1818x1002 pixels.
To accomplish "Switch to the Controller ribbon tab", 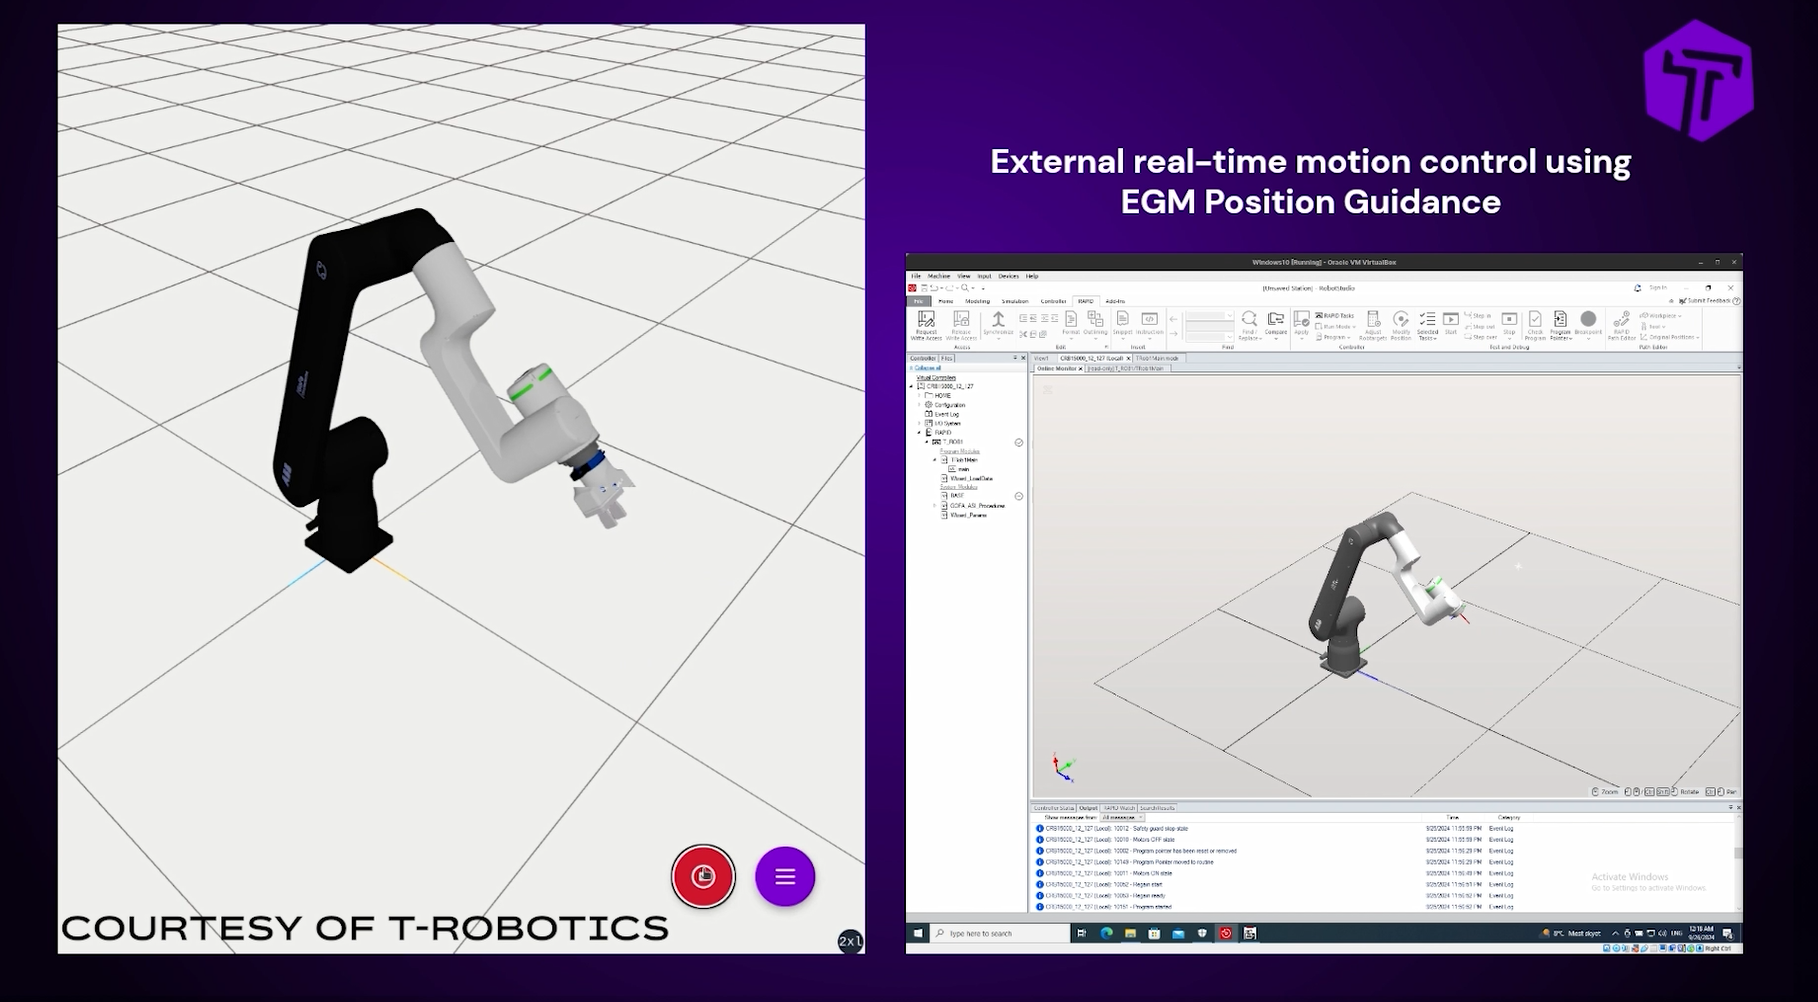I will (1053, 301).
